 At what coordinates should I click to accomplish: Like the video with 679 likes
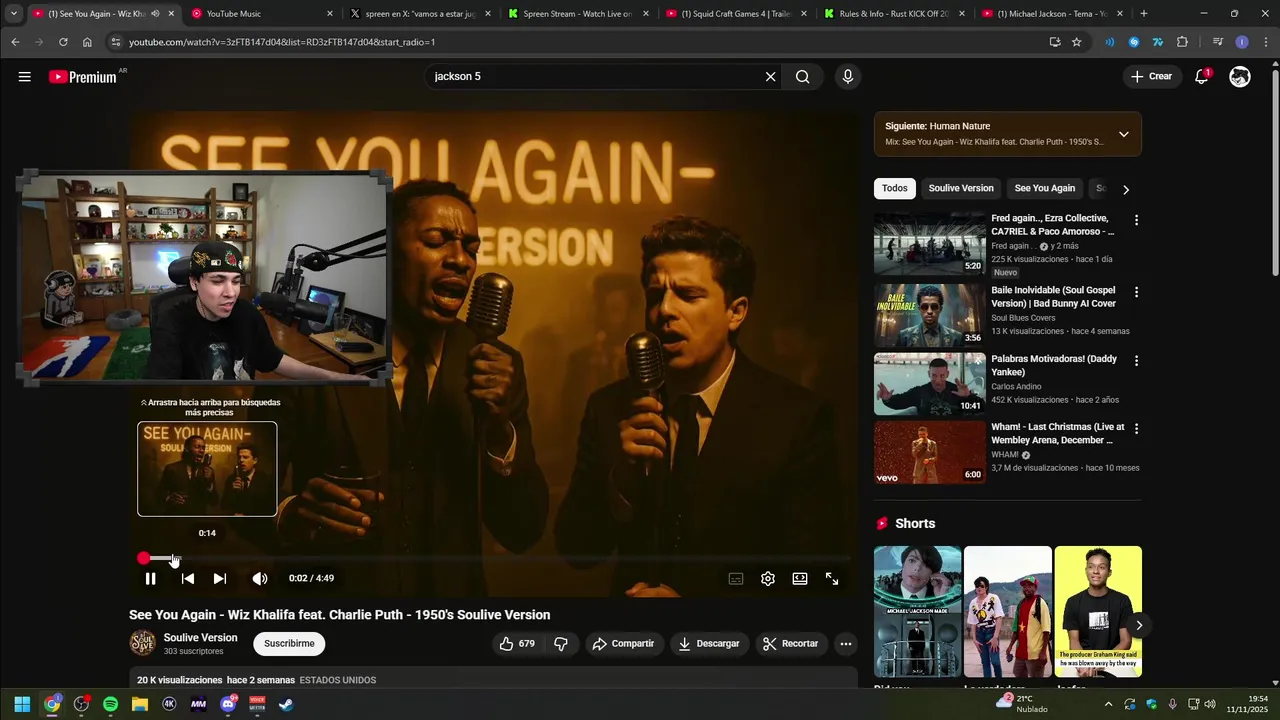click(518, 644)
